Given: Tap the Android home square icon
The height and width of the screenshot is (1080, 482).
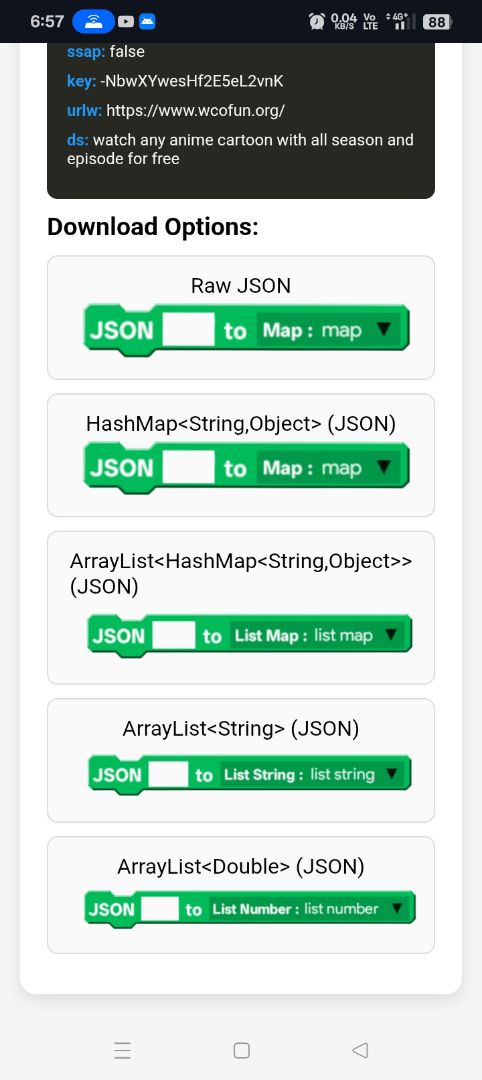Looking at the screenshot, I should pyautogui.click(x=241, y=1050).
